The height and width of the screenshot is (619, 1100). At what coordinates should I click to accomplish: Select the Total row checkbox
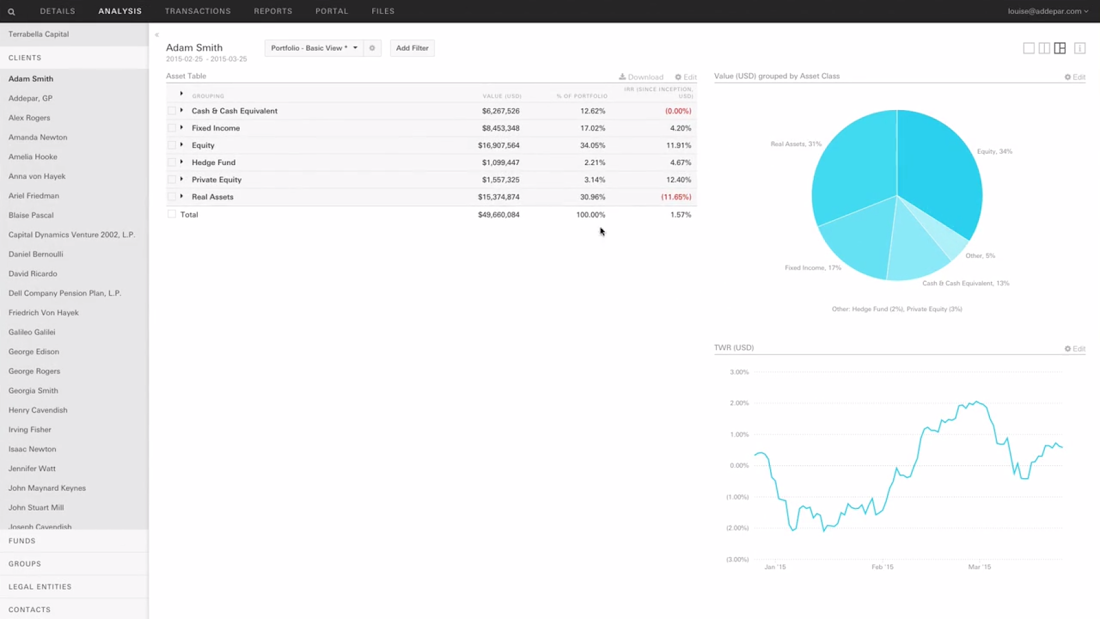(172, 214)
